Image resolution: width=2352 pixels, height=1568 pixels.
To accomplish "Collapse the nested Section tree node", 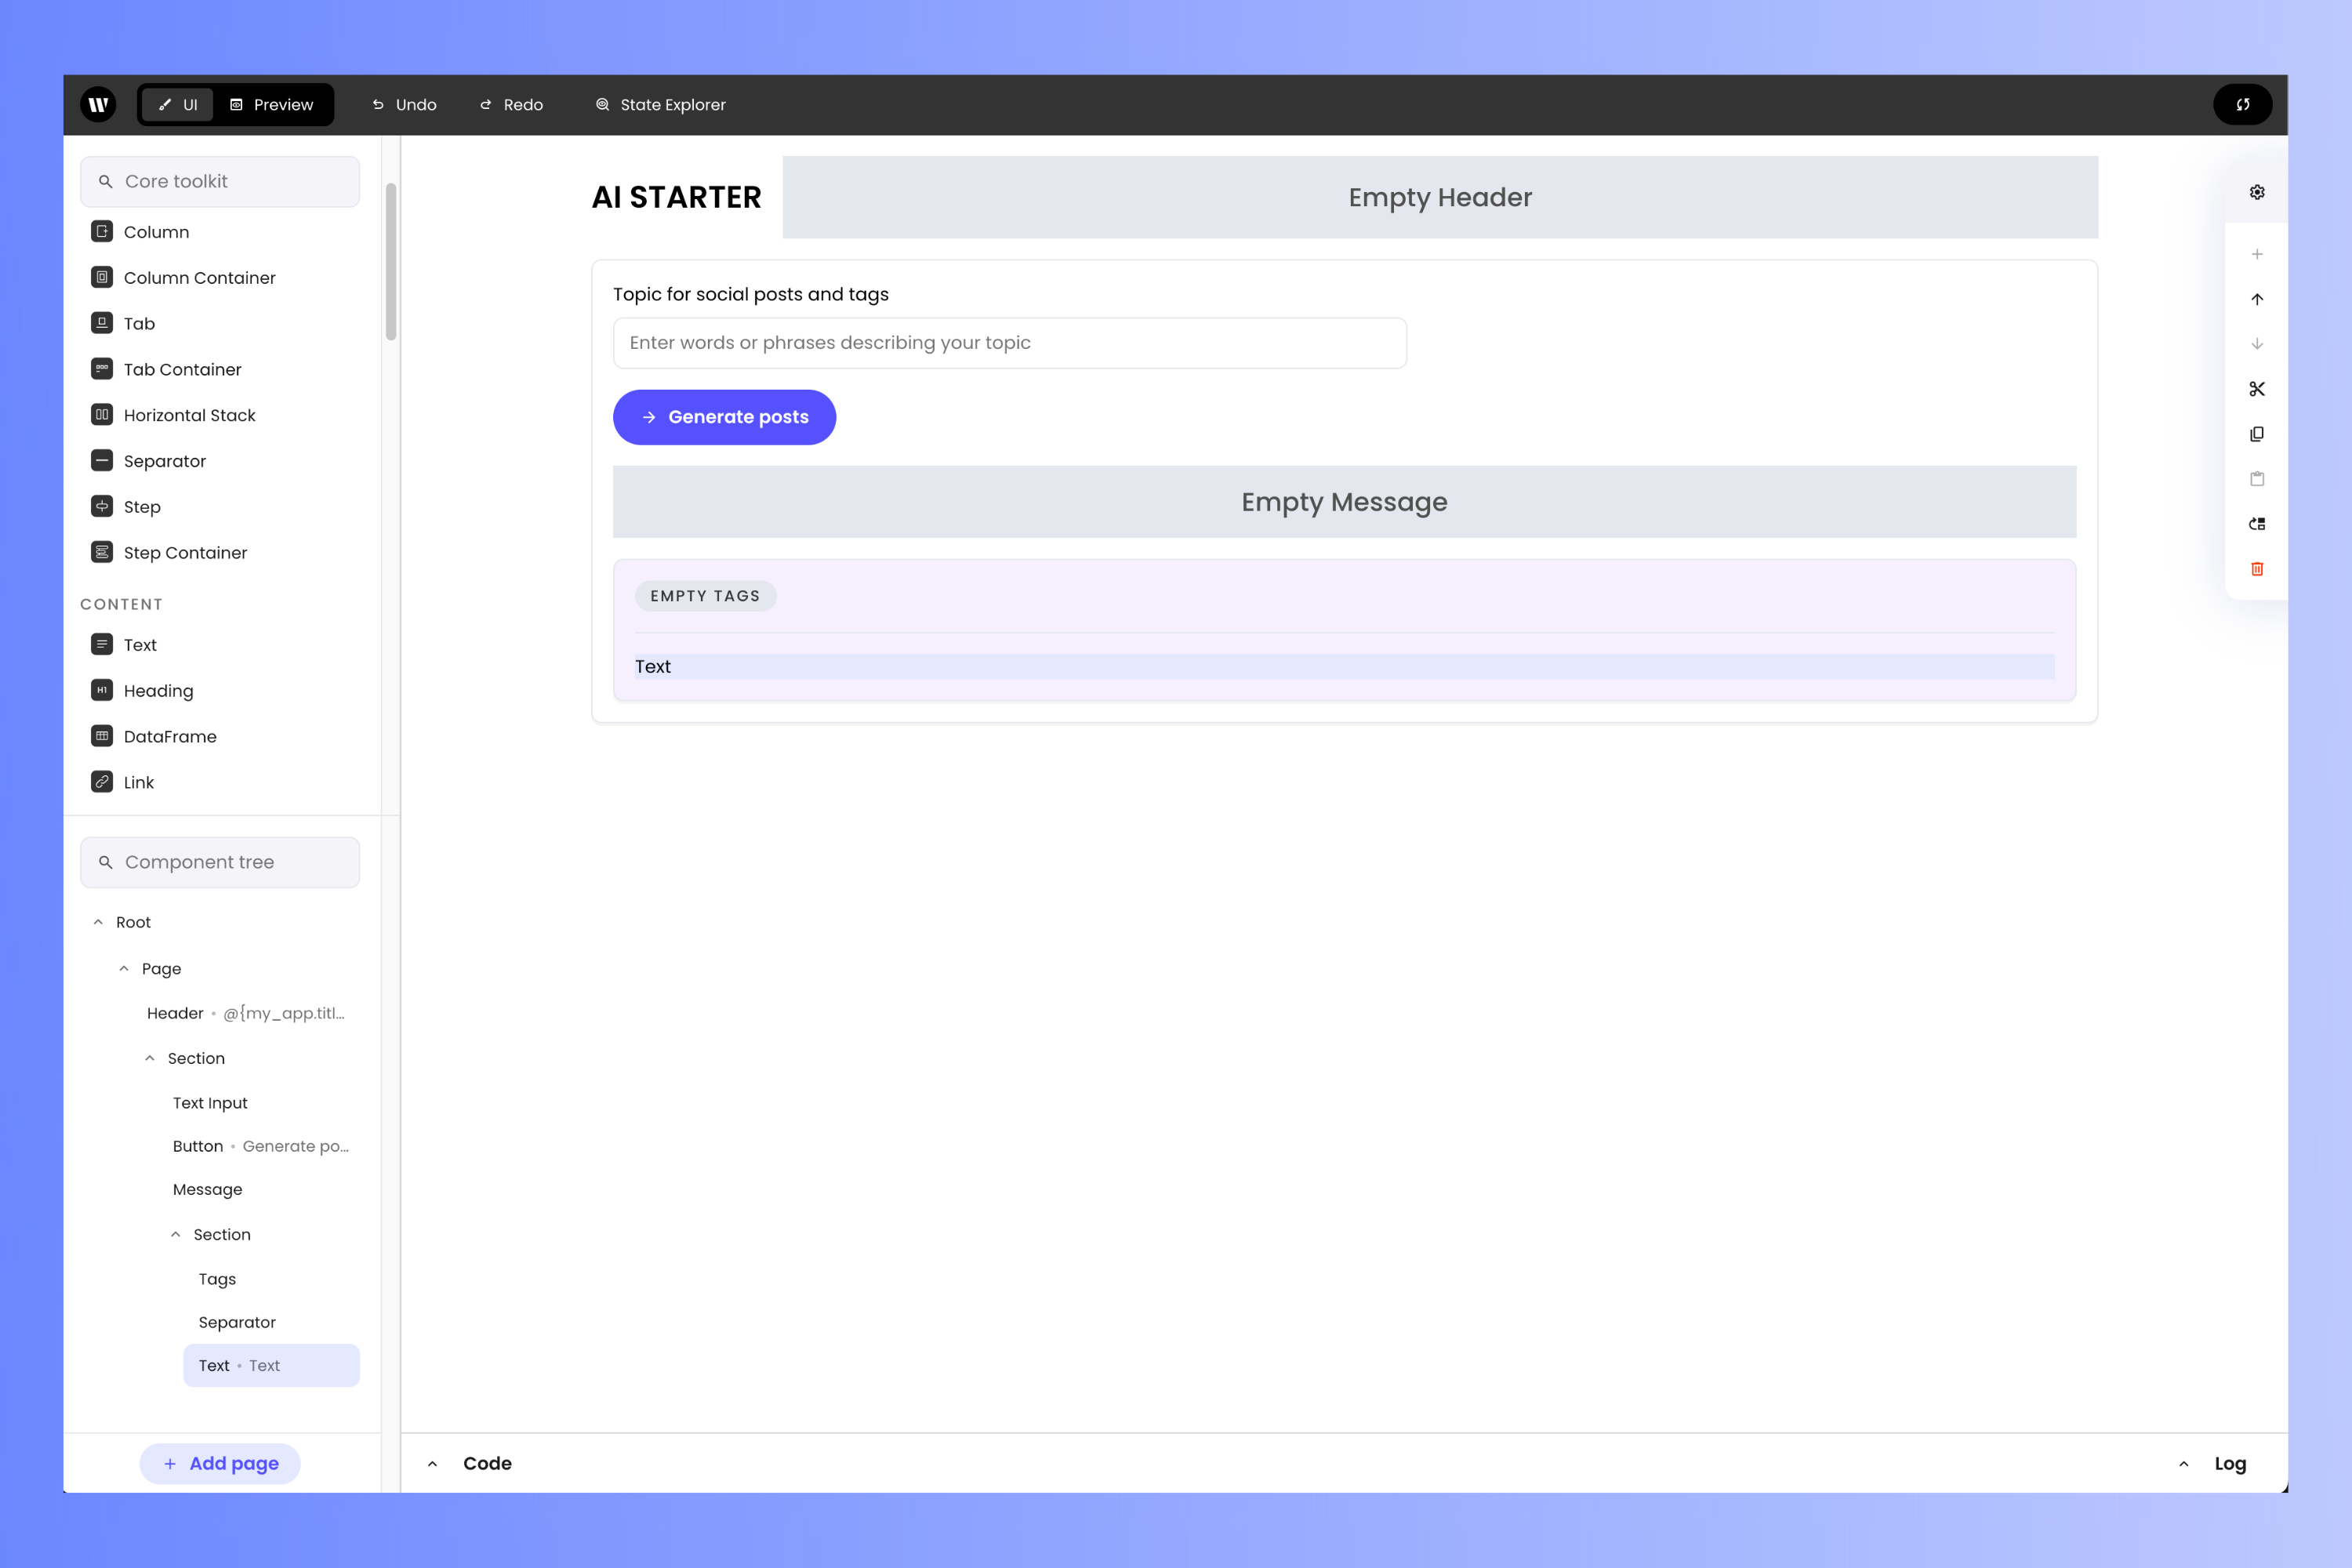I will [176, 1235].
